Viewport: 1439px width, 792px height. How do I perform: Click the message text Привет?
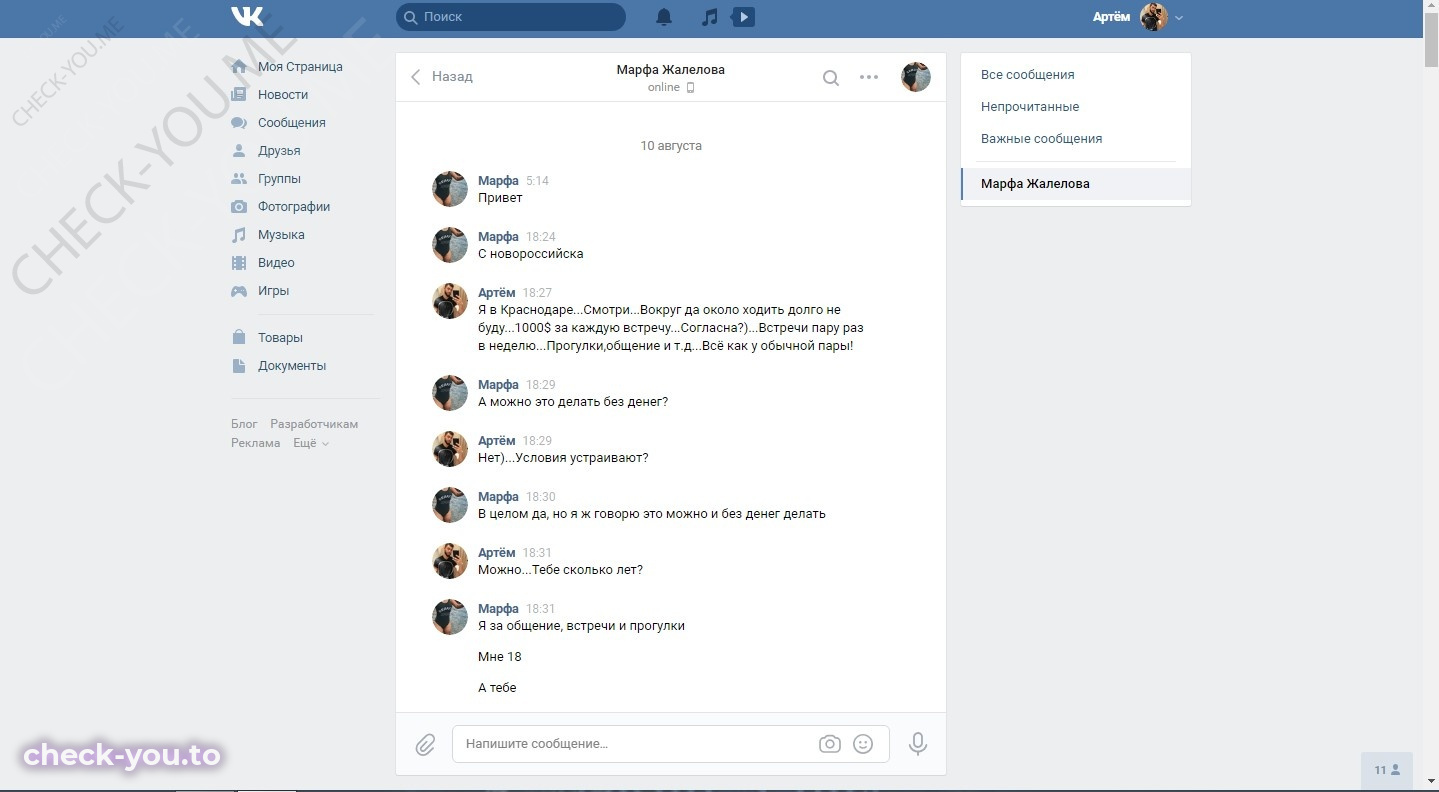point(500,198)
